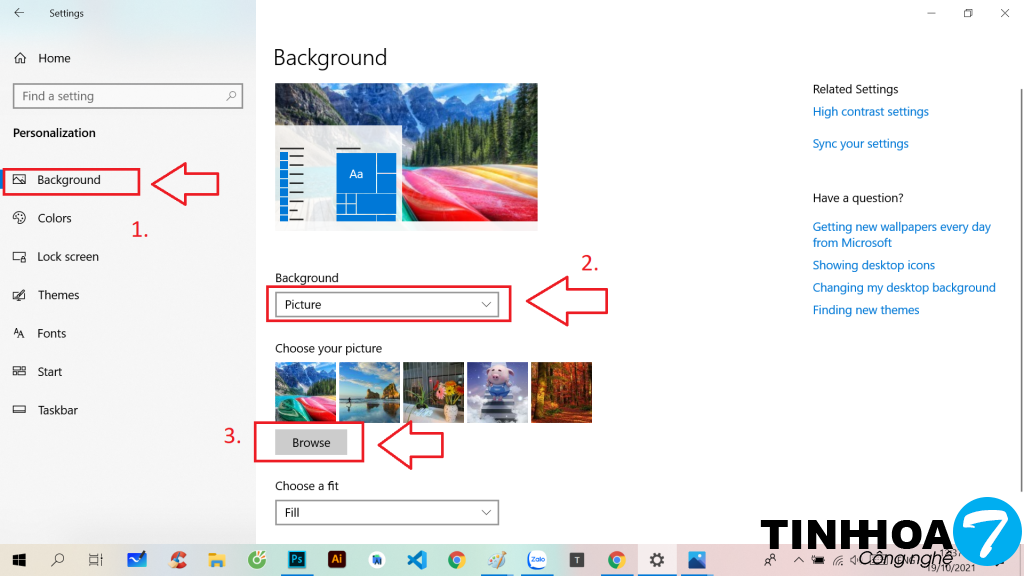Open the Themes settings page
This screenshot has width=1024, height=576.
point(58,295)
